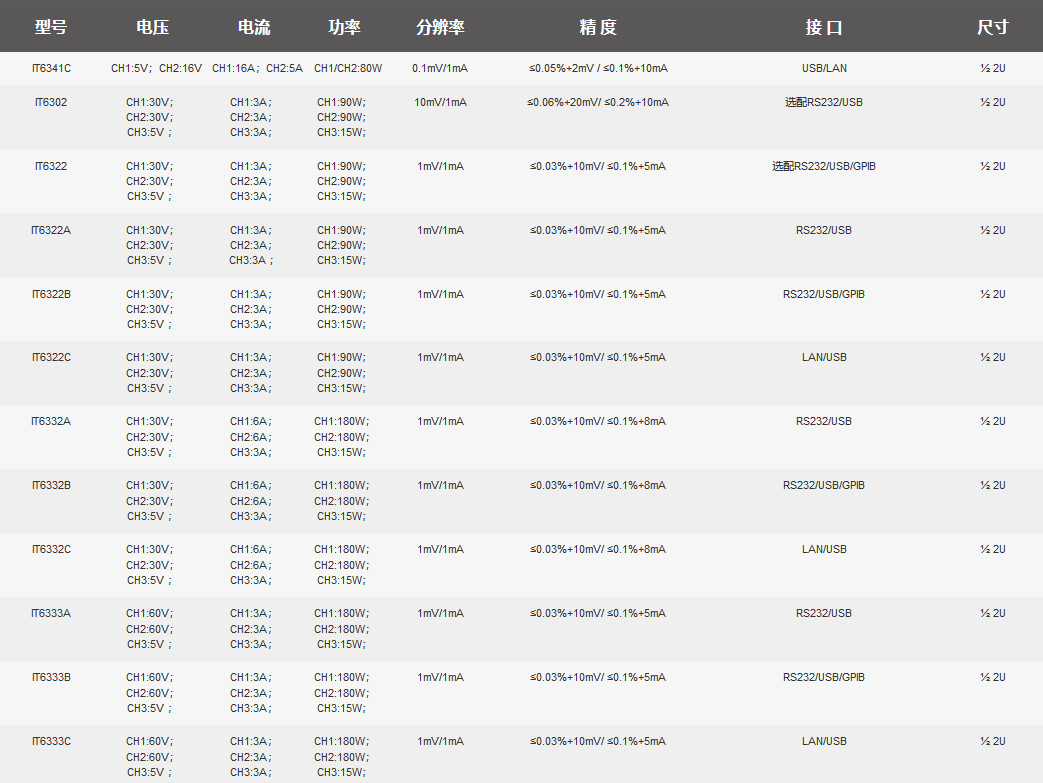The width and height of the screenshot is (1043, 783).
Task: Open the IT6322 product link
Action: click(51, 166)
